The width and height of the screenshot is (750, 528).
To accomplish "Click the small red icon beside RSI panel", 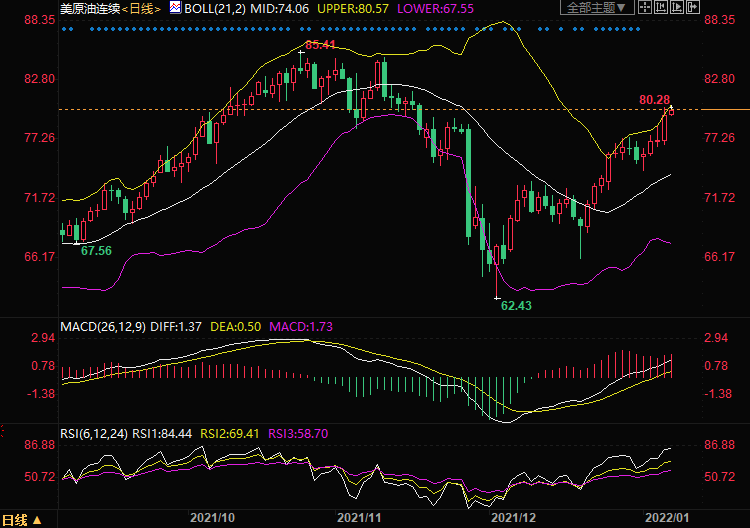I will [4, 433].
